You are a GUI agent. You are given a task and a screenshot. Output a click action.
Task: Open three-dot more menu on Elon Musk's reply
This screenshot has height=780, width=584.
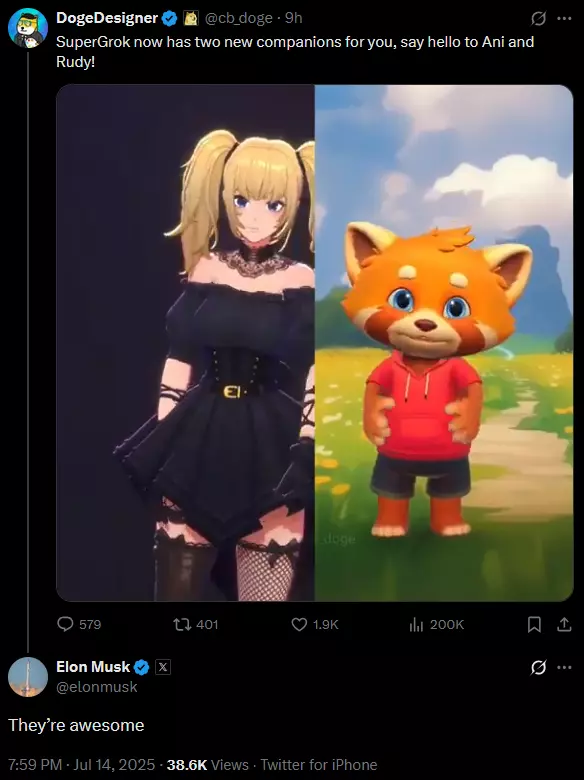tap(564, 667)
